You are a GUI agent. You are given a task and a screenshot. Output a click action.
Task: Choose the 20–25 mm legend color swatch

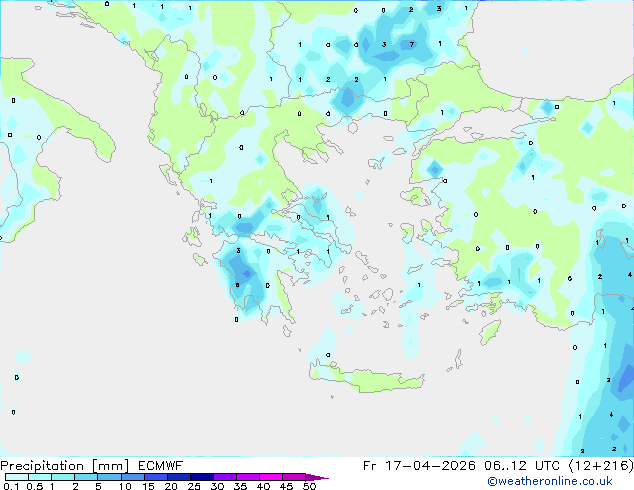(179, 477)
